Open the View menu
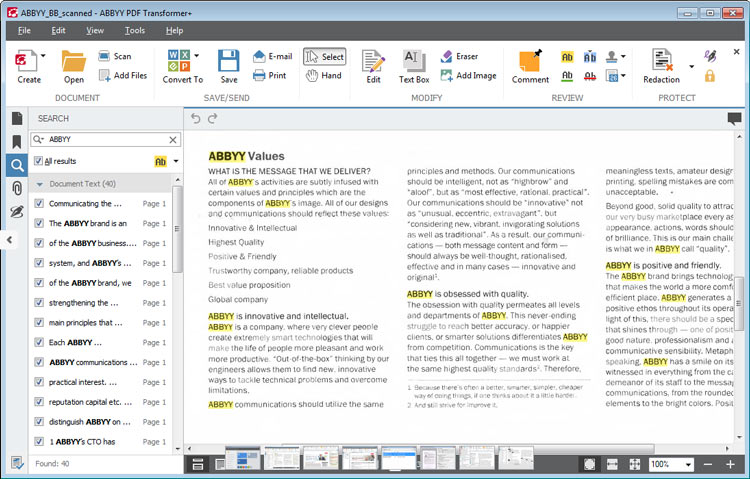The height and width of the screenshot is (479, 750). (95, 31)
